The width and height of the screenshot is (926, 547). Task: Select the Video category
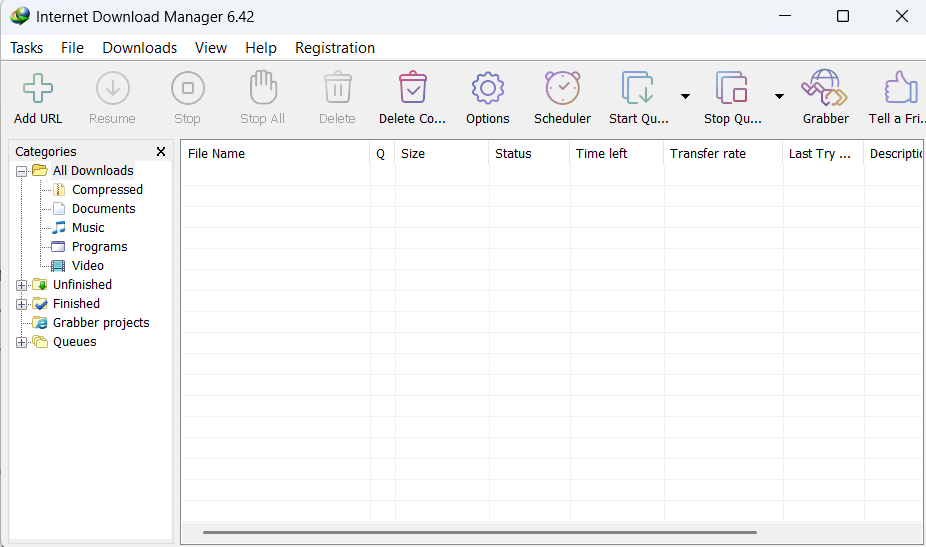coord(87,266)
